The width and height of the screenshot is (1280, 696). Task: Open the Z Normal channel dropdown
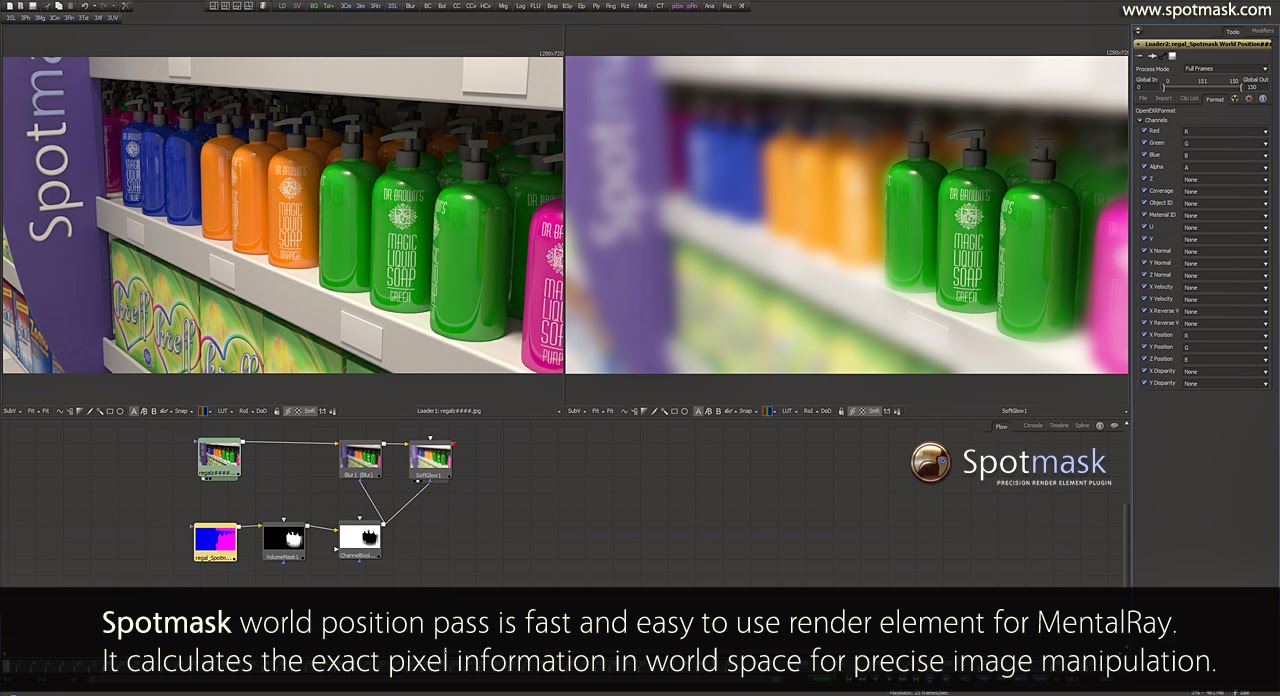(1226, 275)
